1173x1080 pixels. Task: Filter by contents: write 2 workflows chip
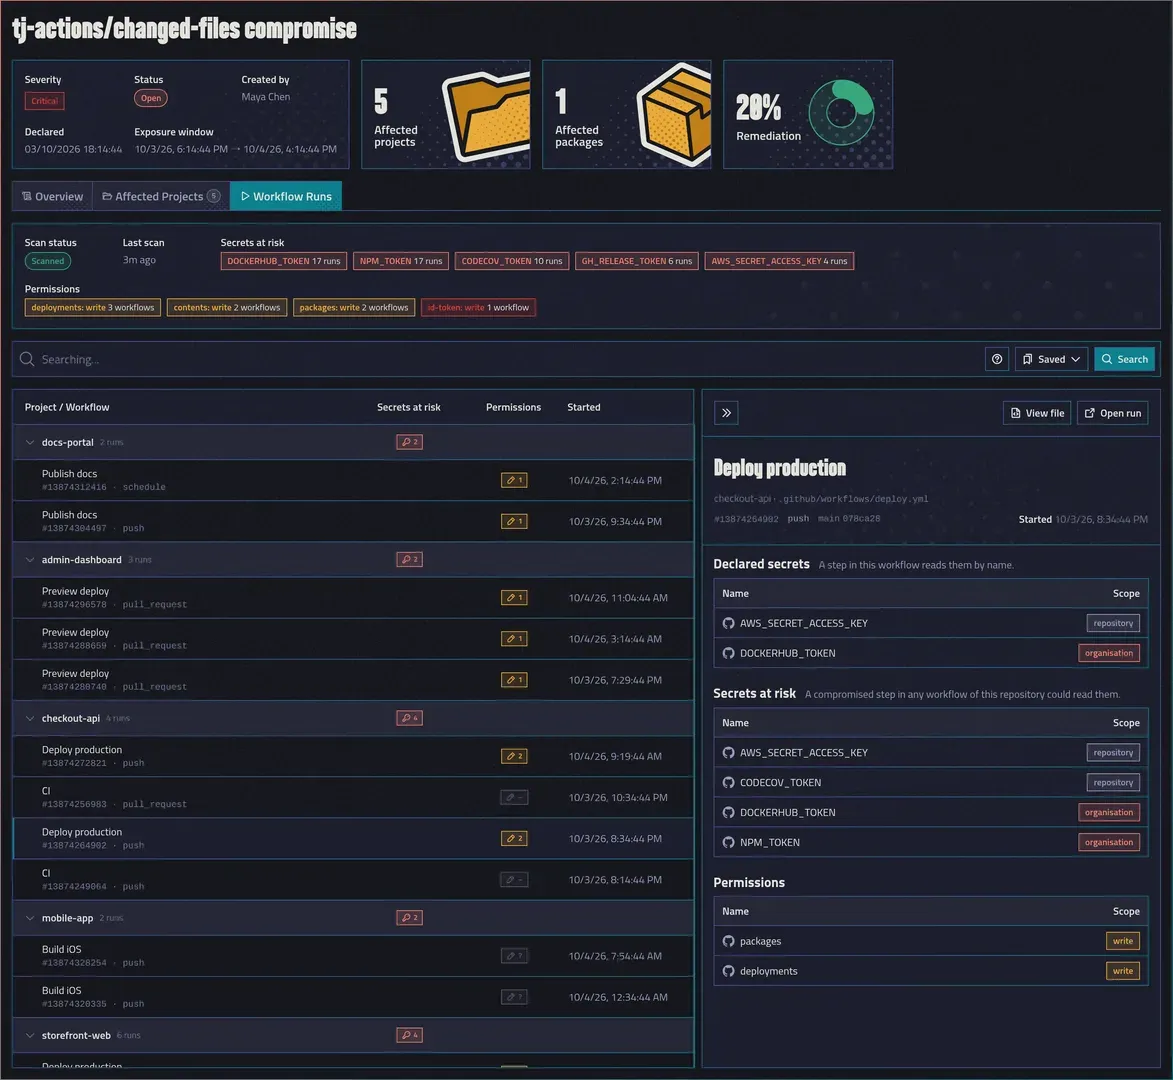[x=227, y=307]
